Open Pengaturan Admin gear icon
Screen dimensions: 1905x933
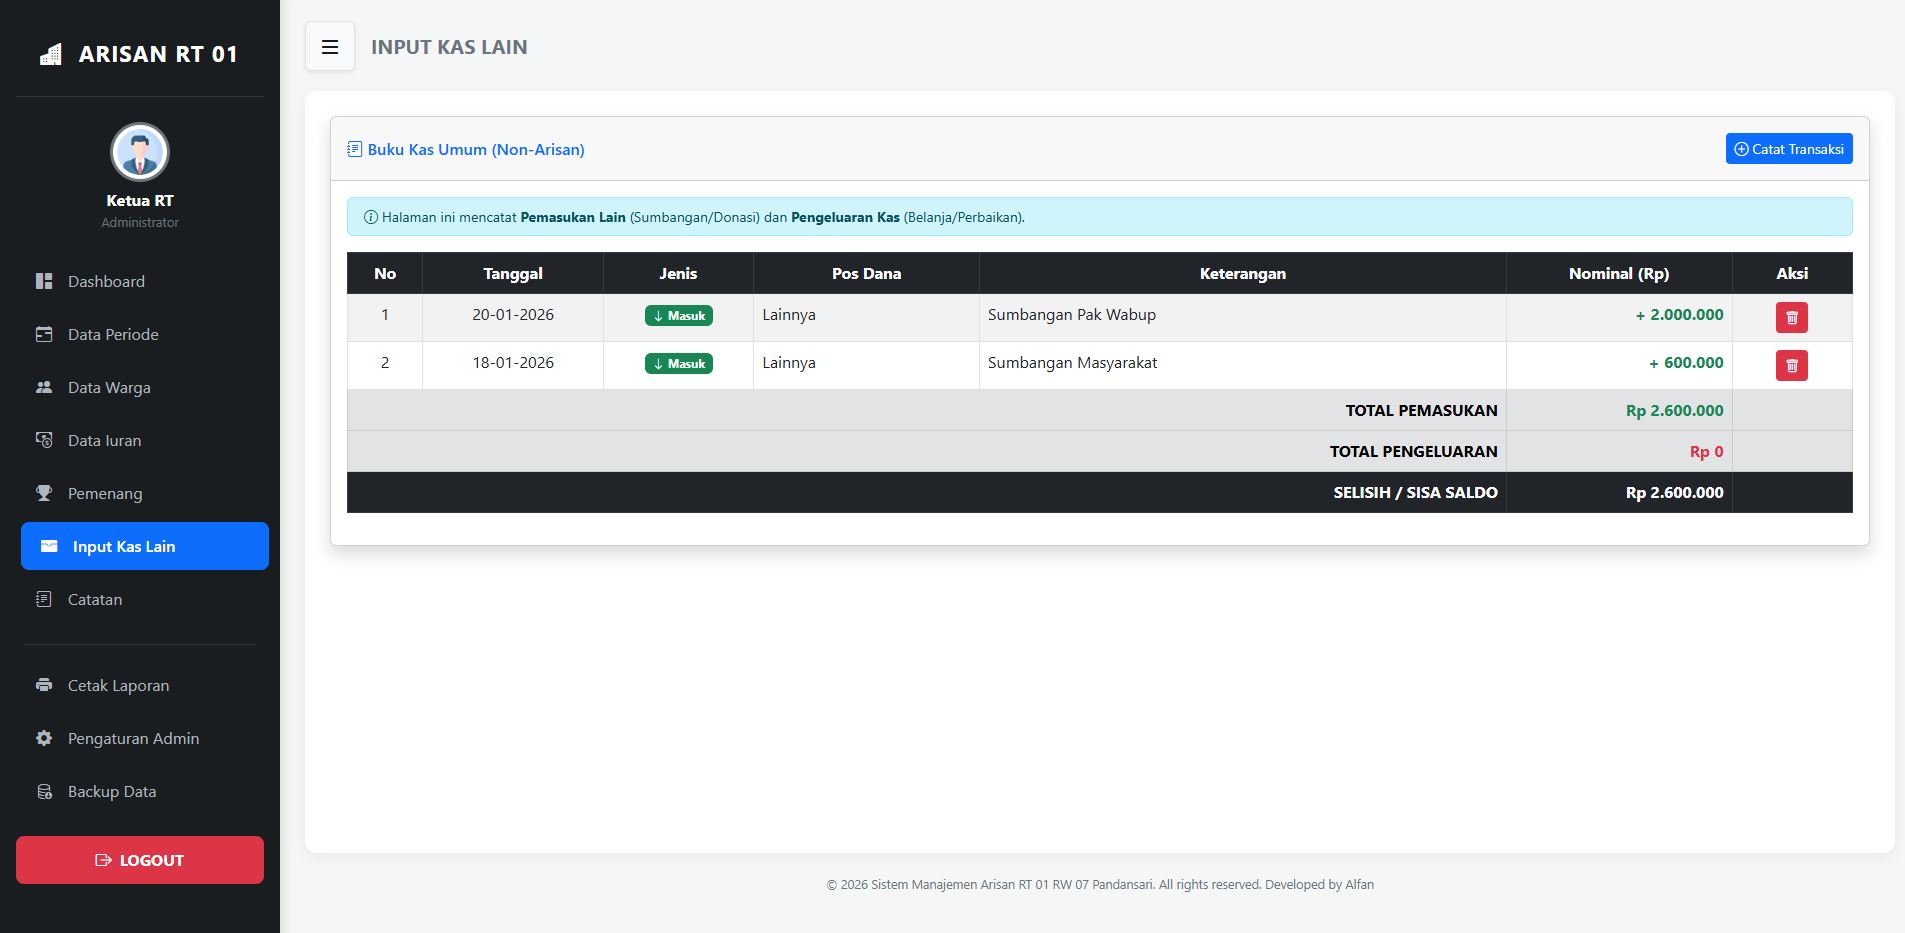44,738
